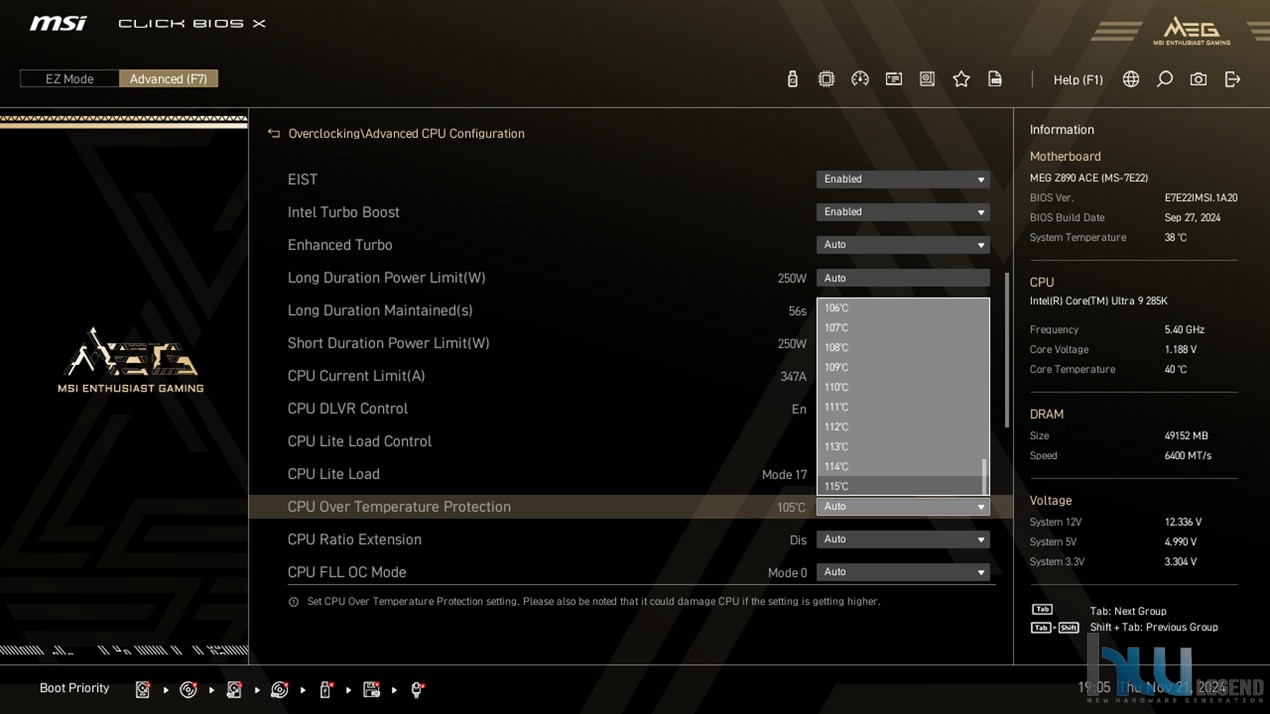Click the 347A current limit value
The height and width of the screenshot is (714, 1270).
(x=793, y=377)
